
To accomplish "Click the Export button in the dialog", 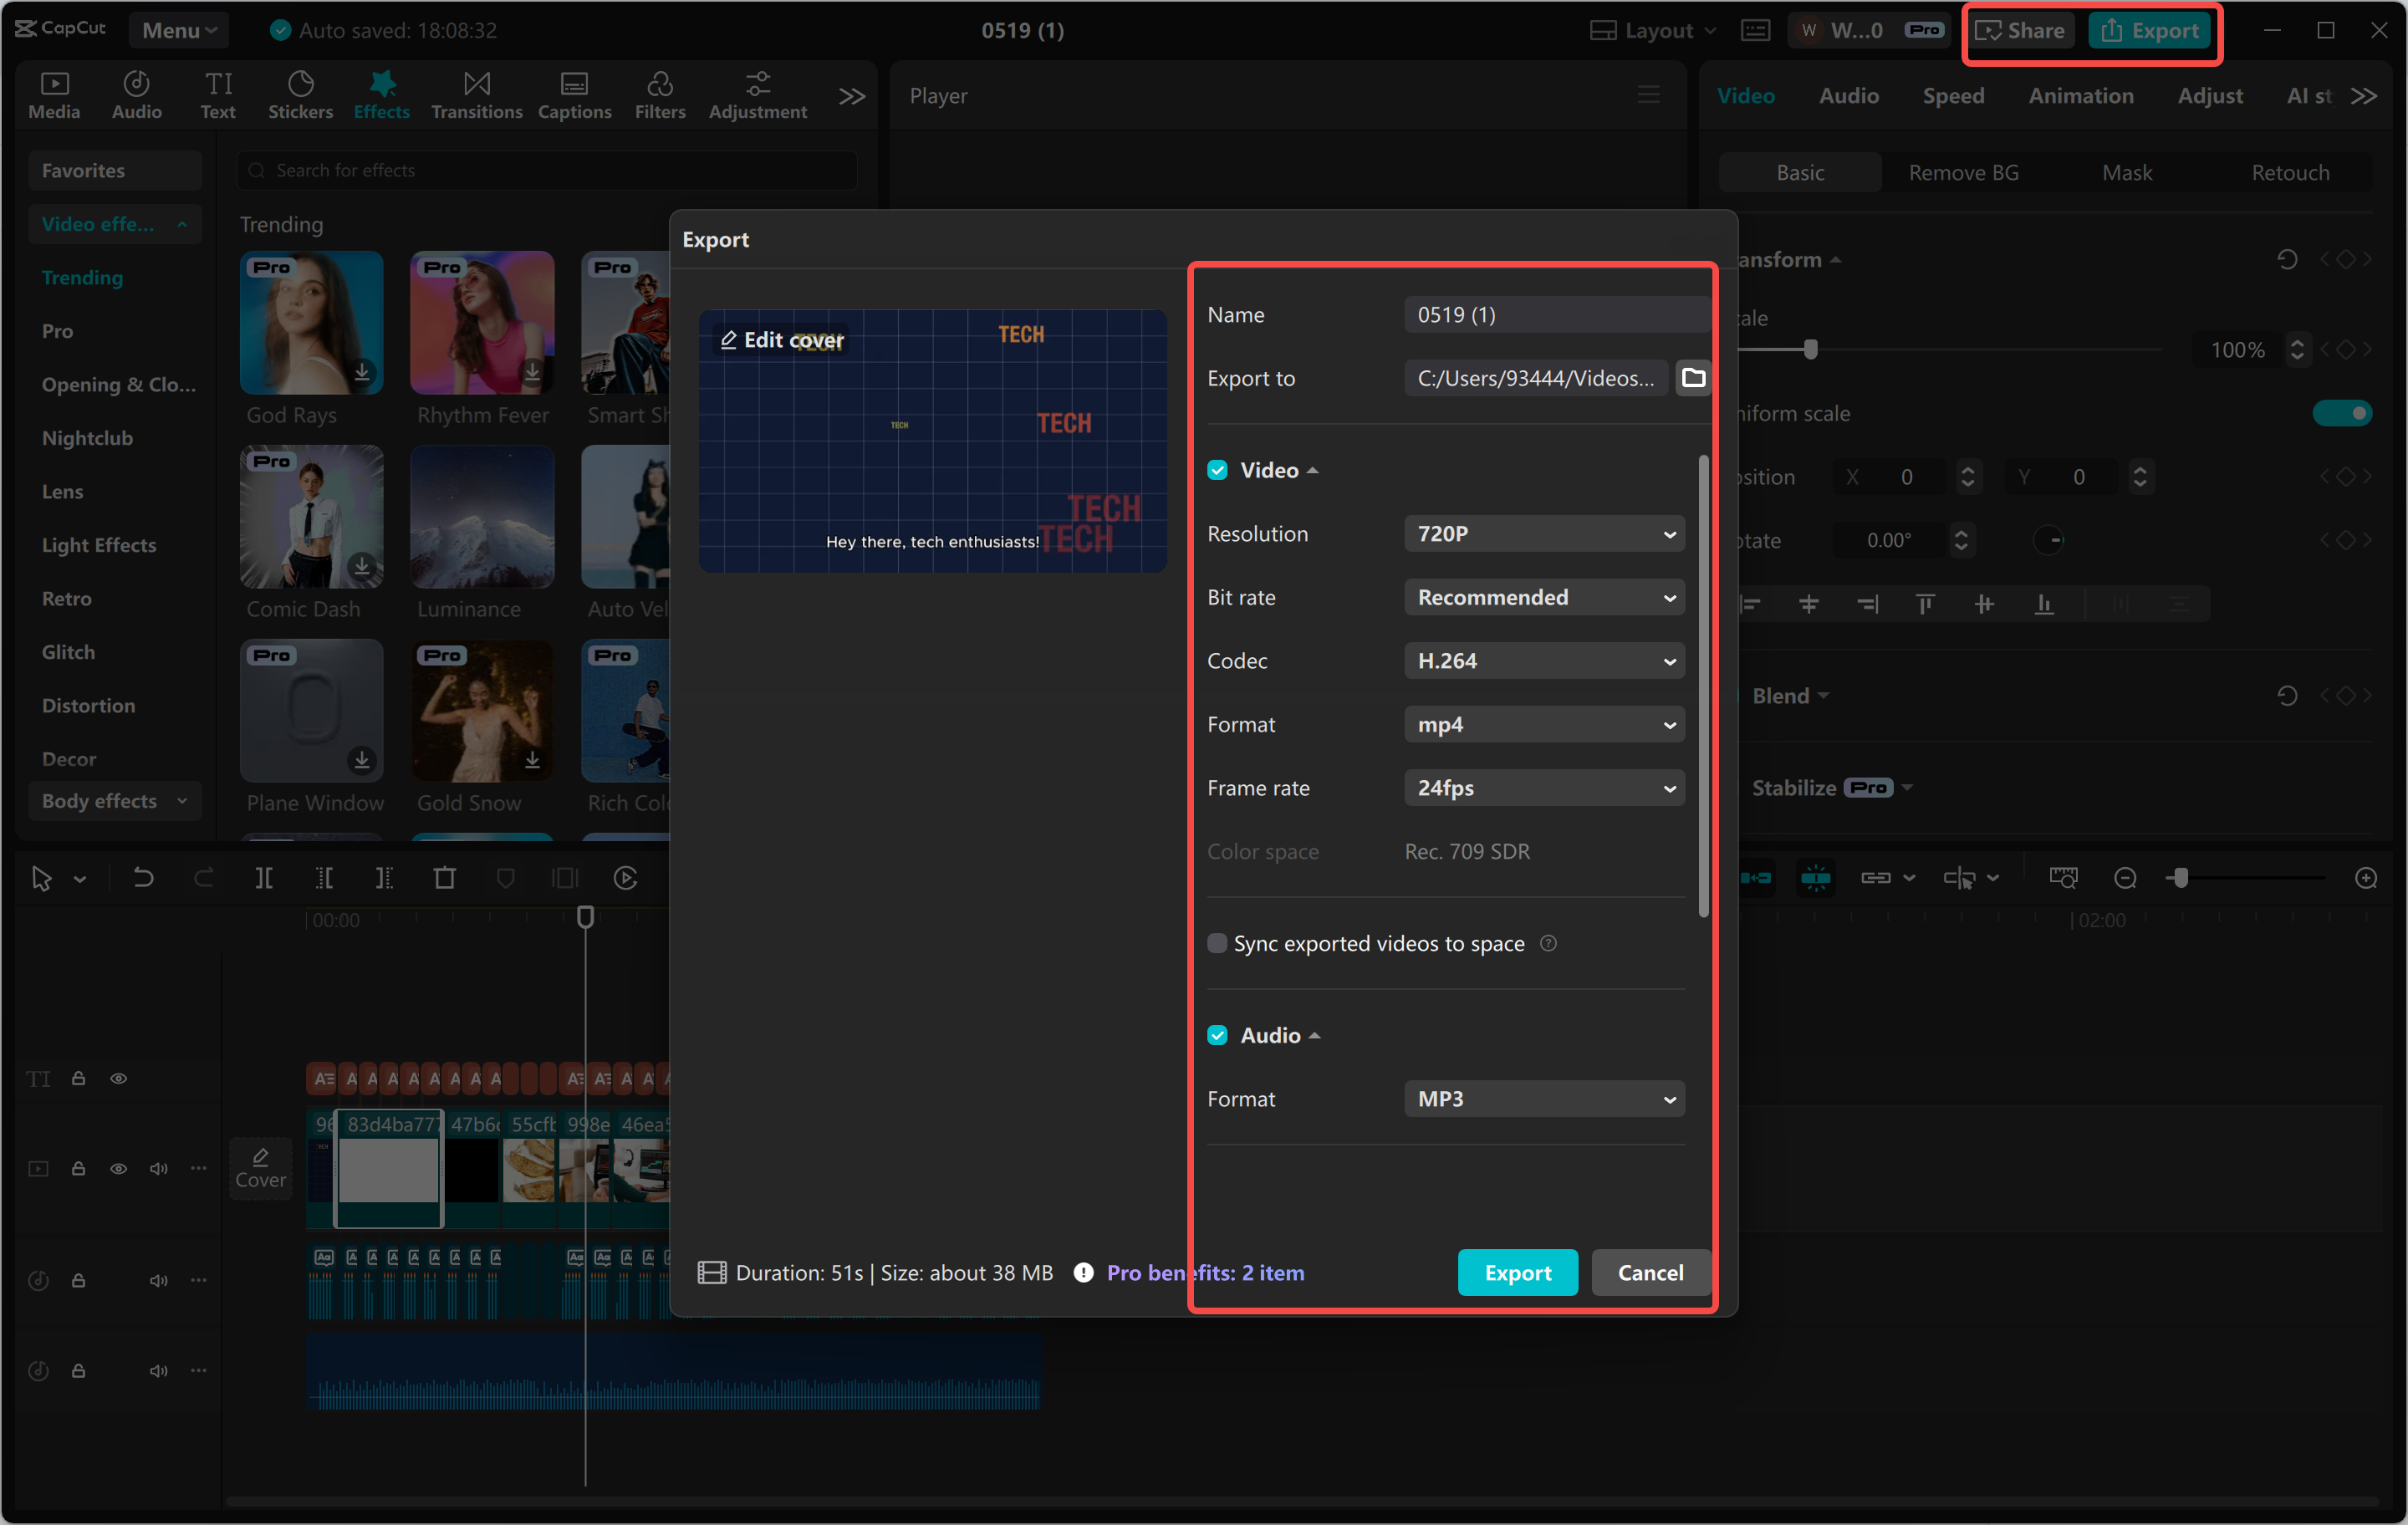I will 1517,1272.
